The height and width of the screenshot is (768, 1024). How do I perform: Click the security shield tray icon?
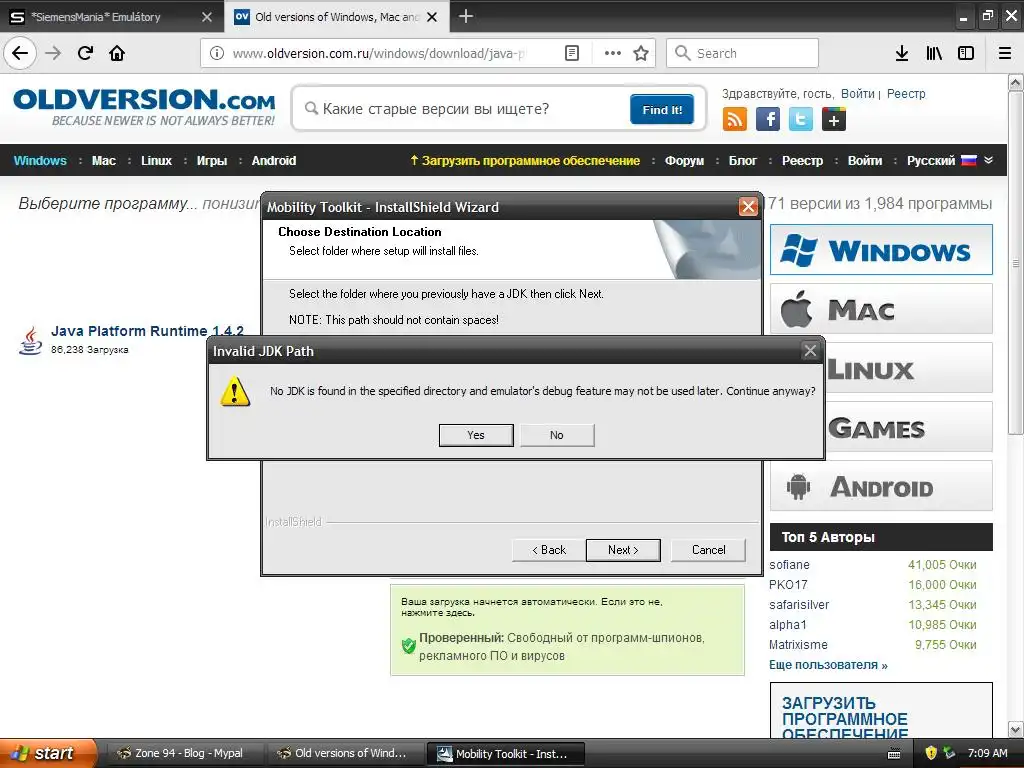tap(931, 753)
